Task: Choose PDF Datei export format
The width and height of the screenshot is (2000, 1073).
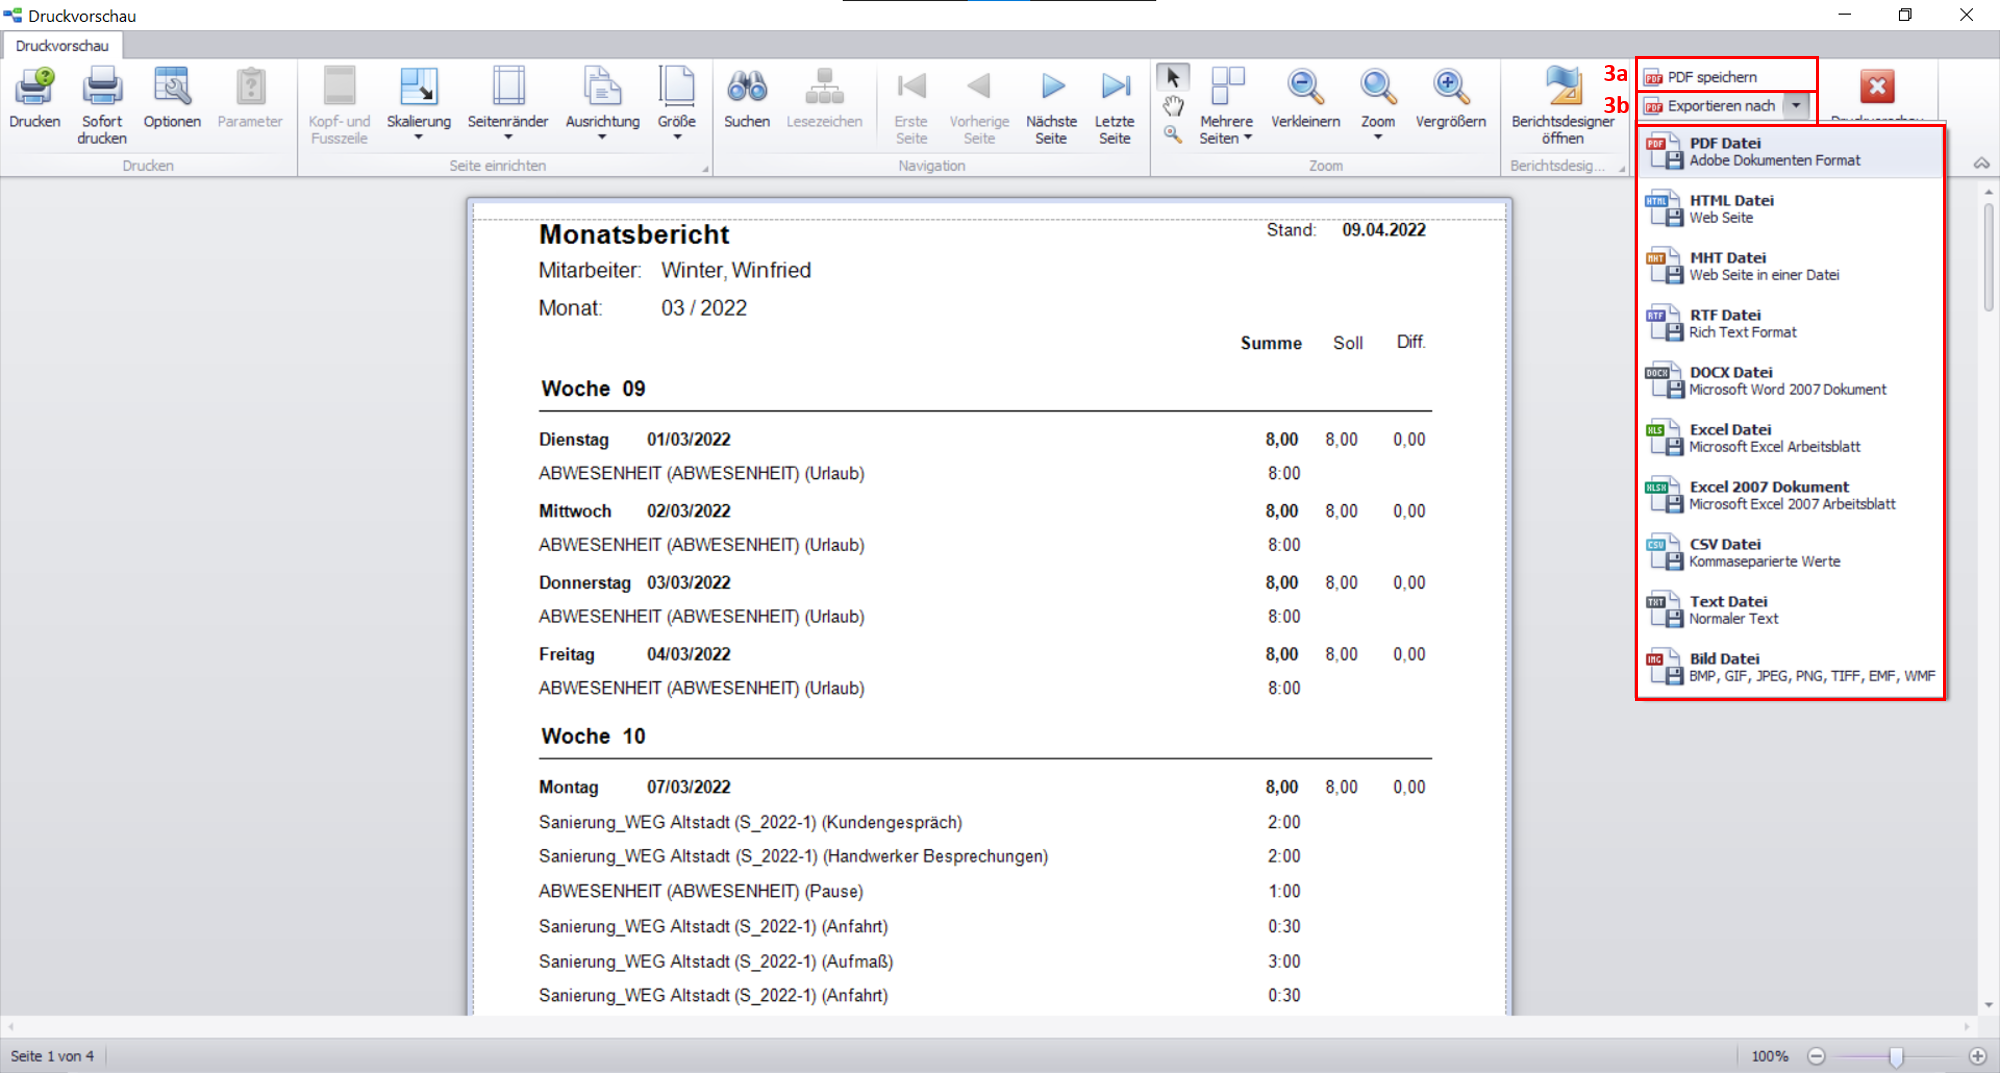Action: [x=1790, y=152]
